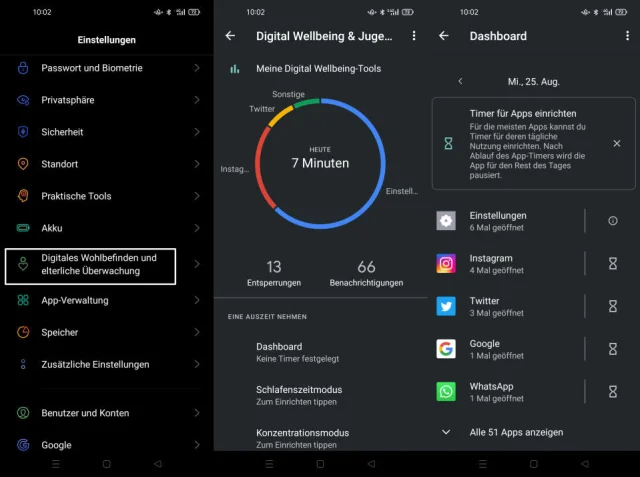Tap the WhatsApp app icon in Dashboard
This screenshot has height=477, width=640.
coord(446,392)
